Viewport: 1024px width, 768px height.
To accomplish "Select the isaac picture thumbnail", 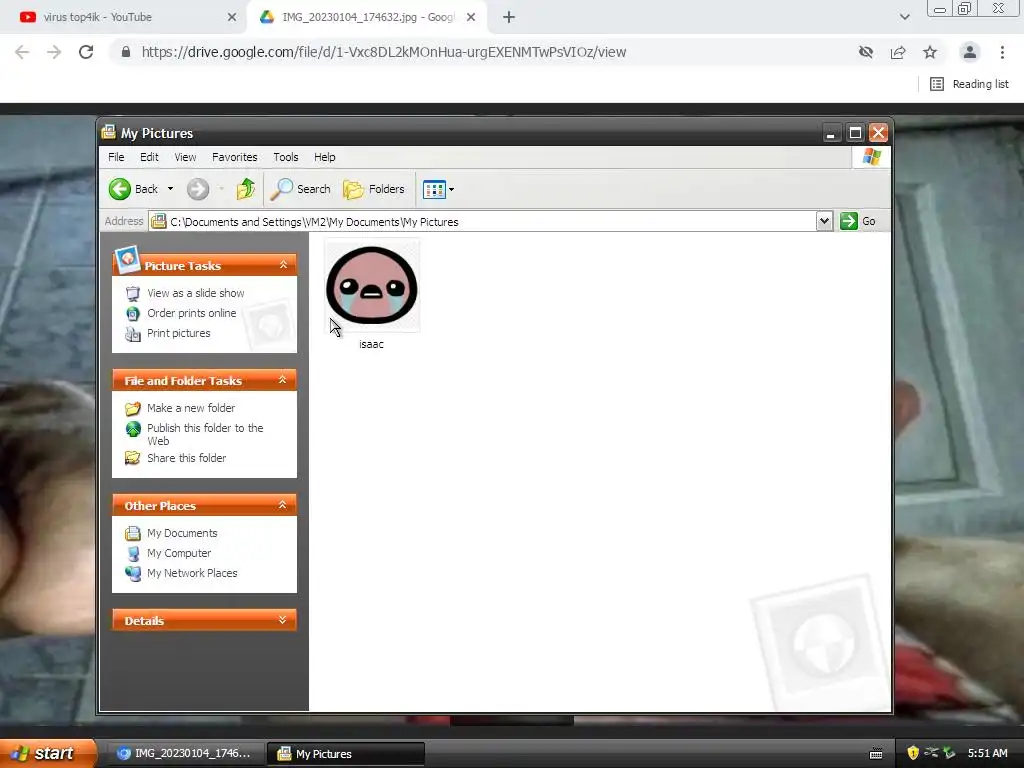I will tap(372, 286).
